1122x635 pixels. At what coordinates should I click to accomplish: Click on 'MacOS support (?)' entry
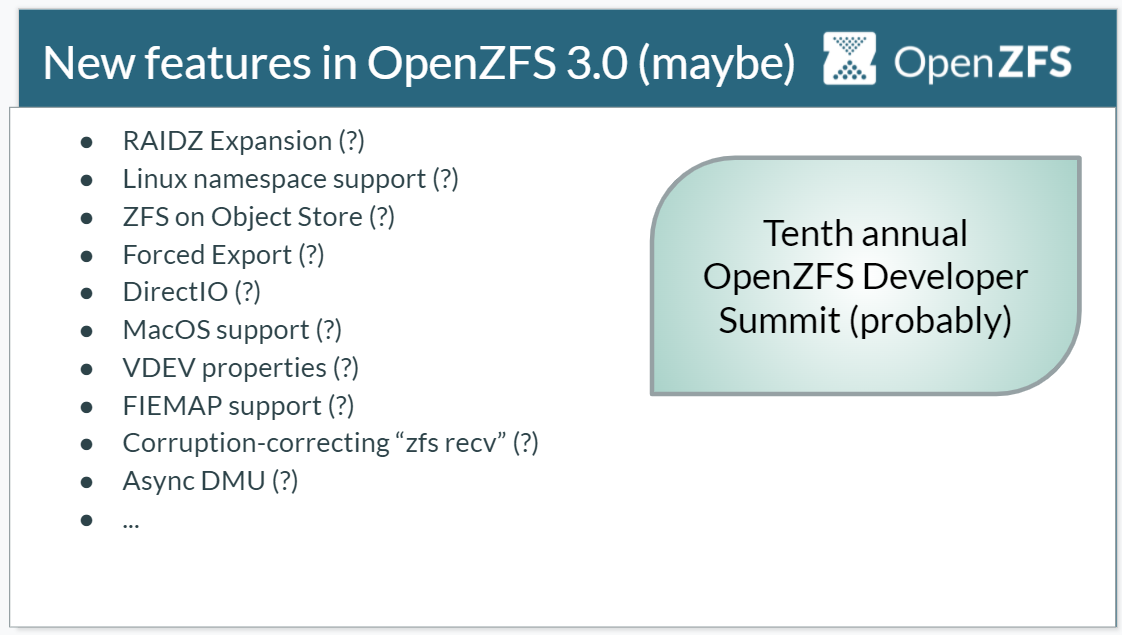click(233, 330)
